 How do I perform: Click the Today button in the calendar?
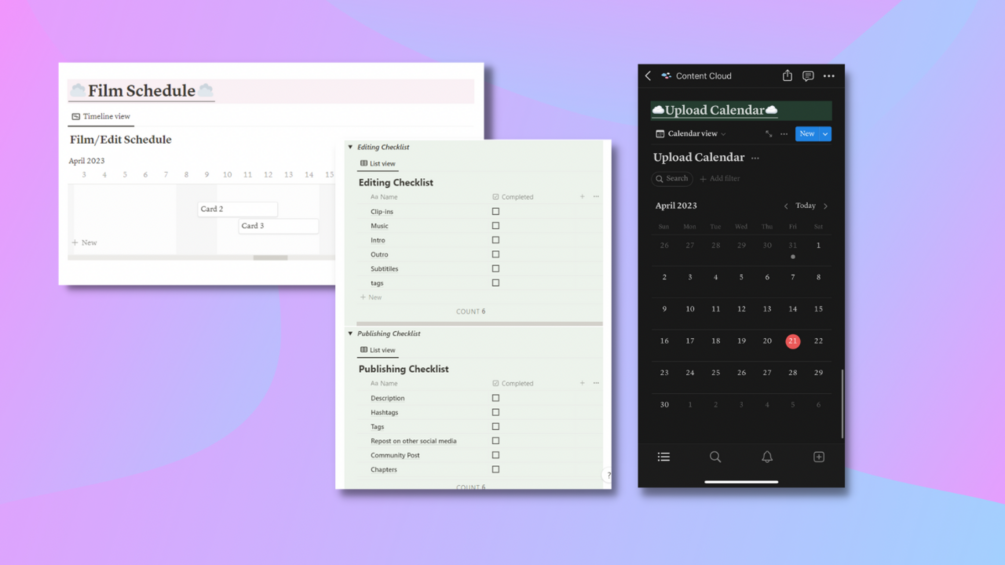806,206
